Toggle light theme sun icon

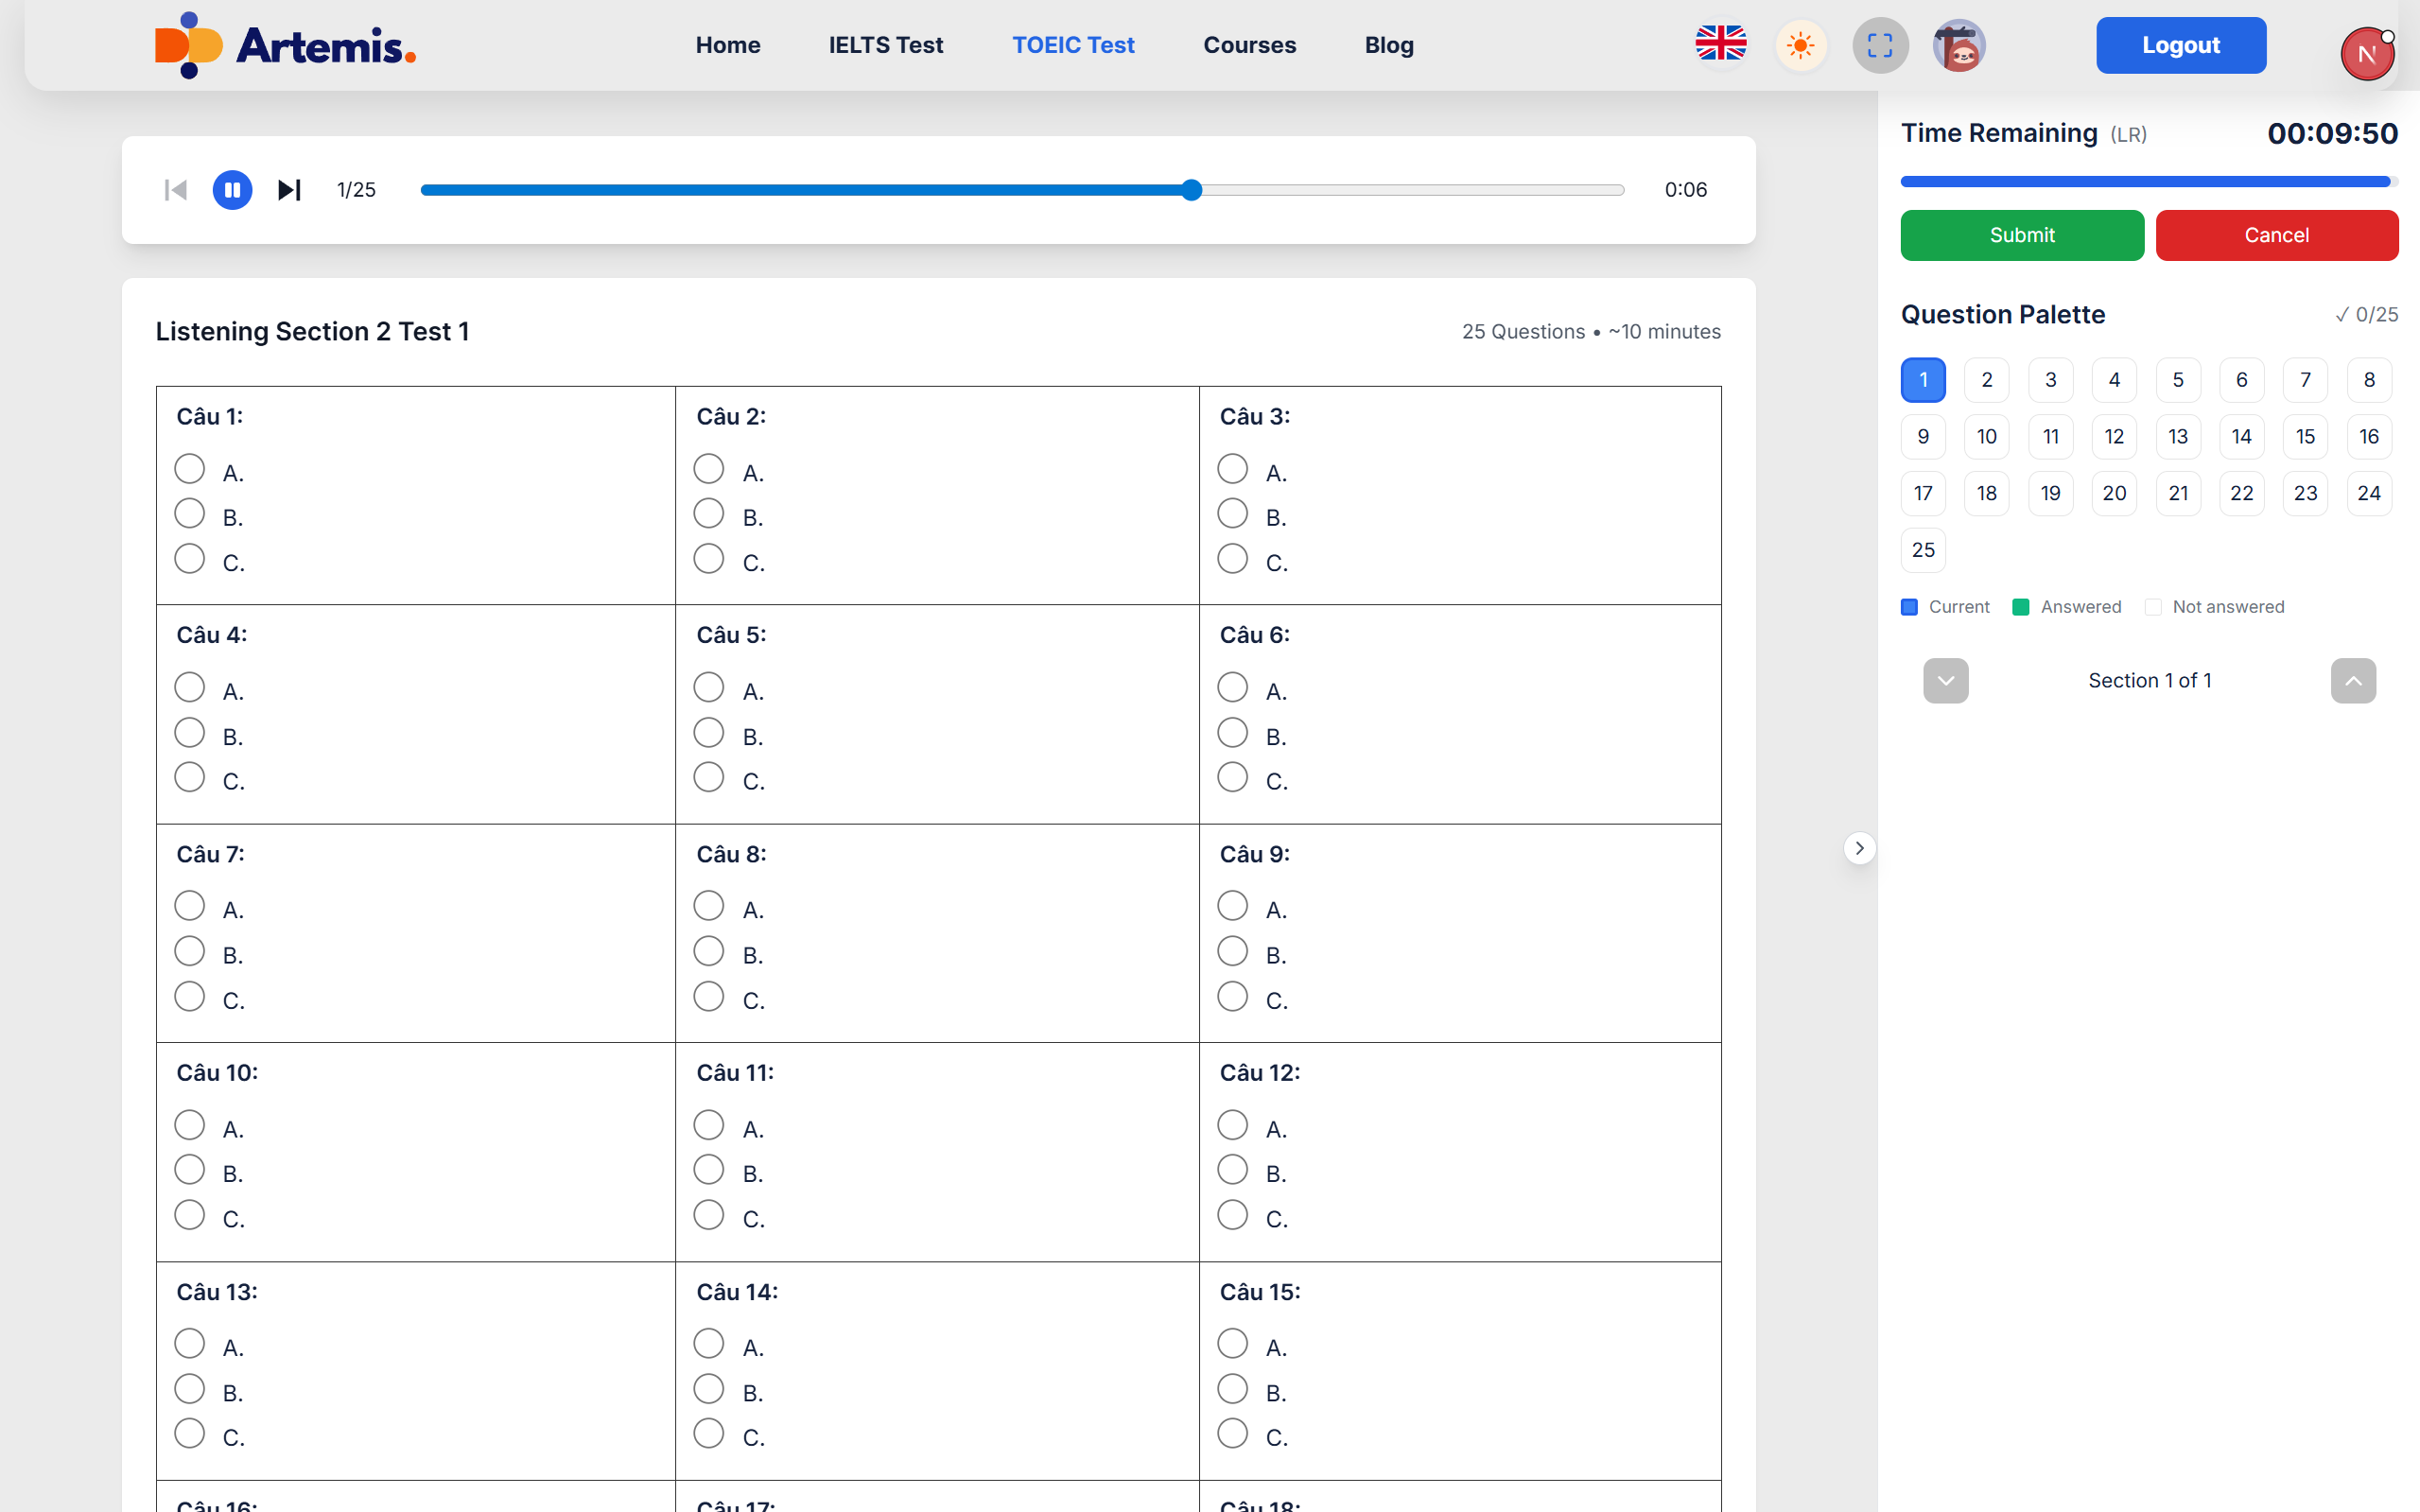pos(1801,45)
